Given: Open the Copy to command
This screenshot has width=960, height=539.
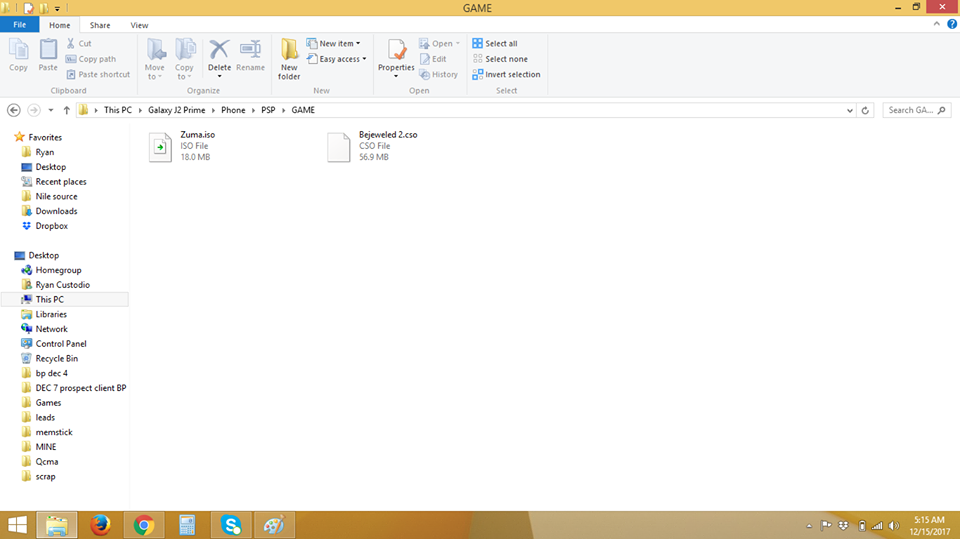Looking at the screenshot, I should pos(184,59).
